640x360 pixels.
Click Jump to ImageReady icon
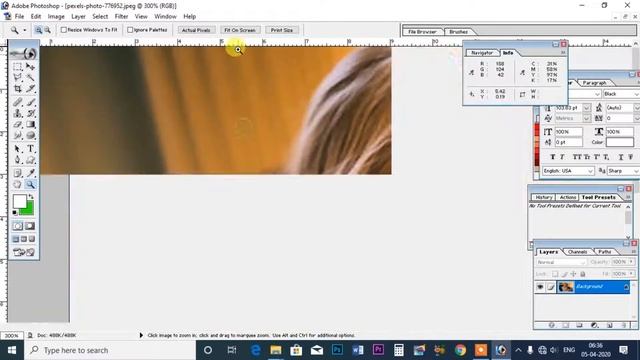24,252
